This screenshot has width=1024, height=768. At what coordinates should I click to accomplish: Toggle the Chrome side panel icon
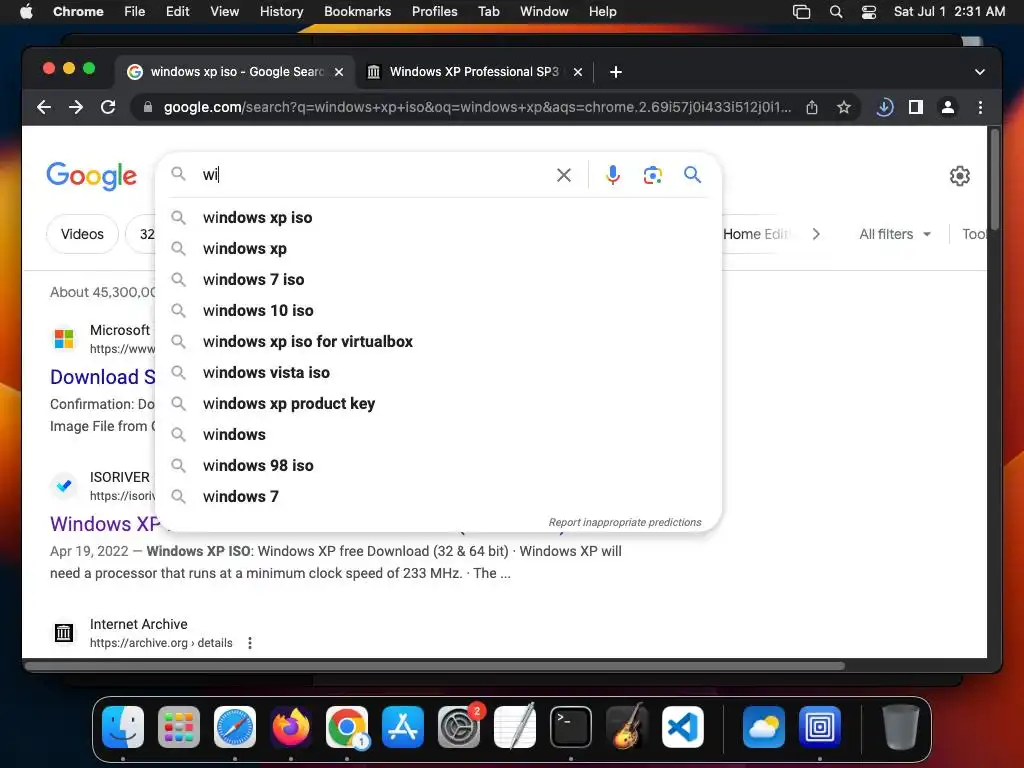[x=916, y=107]
